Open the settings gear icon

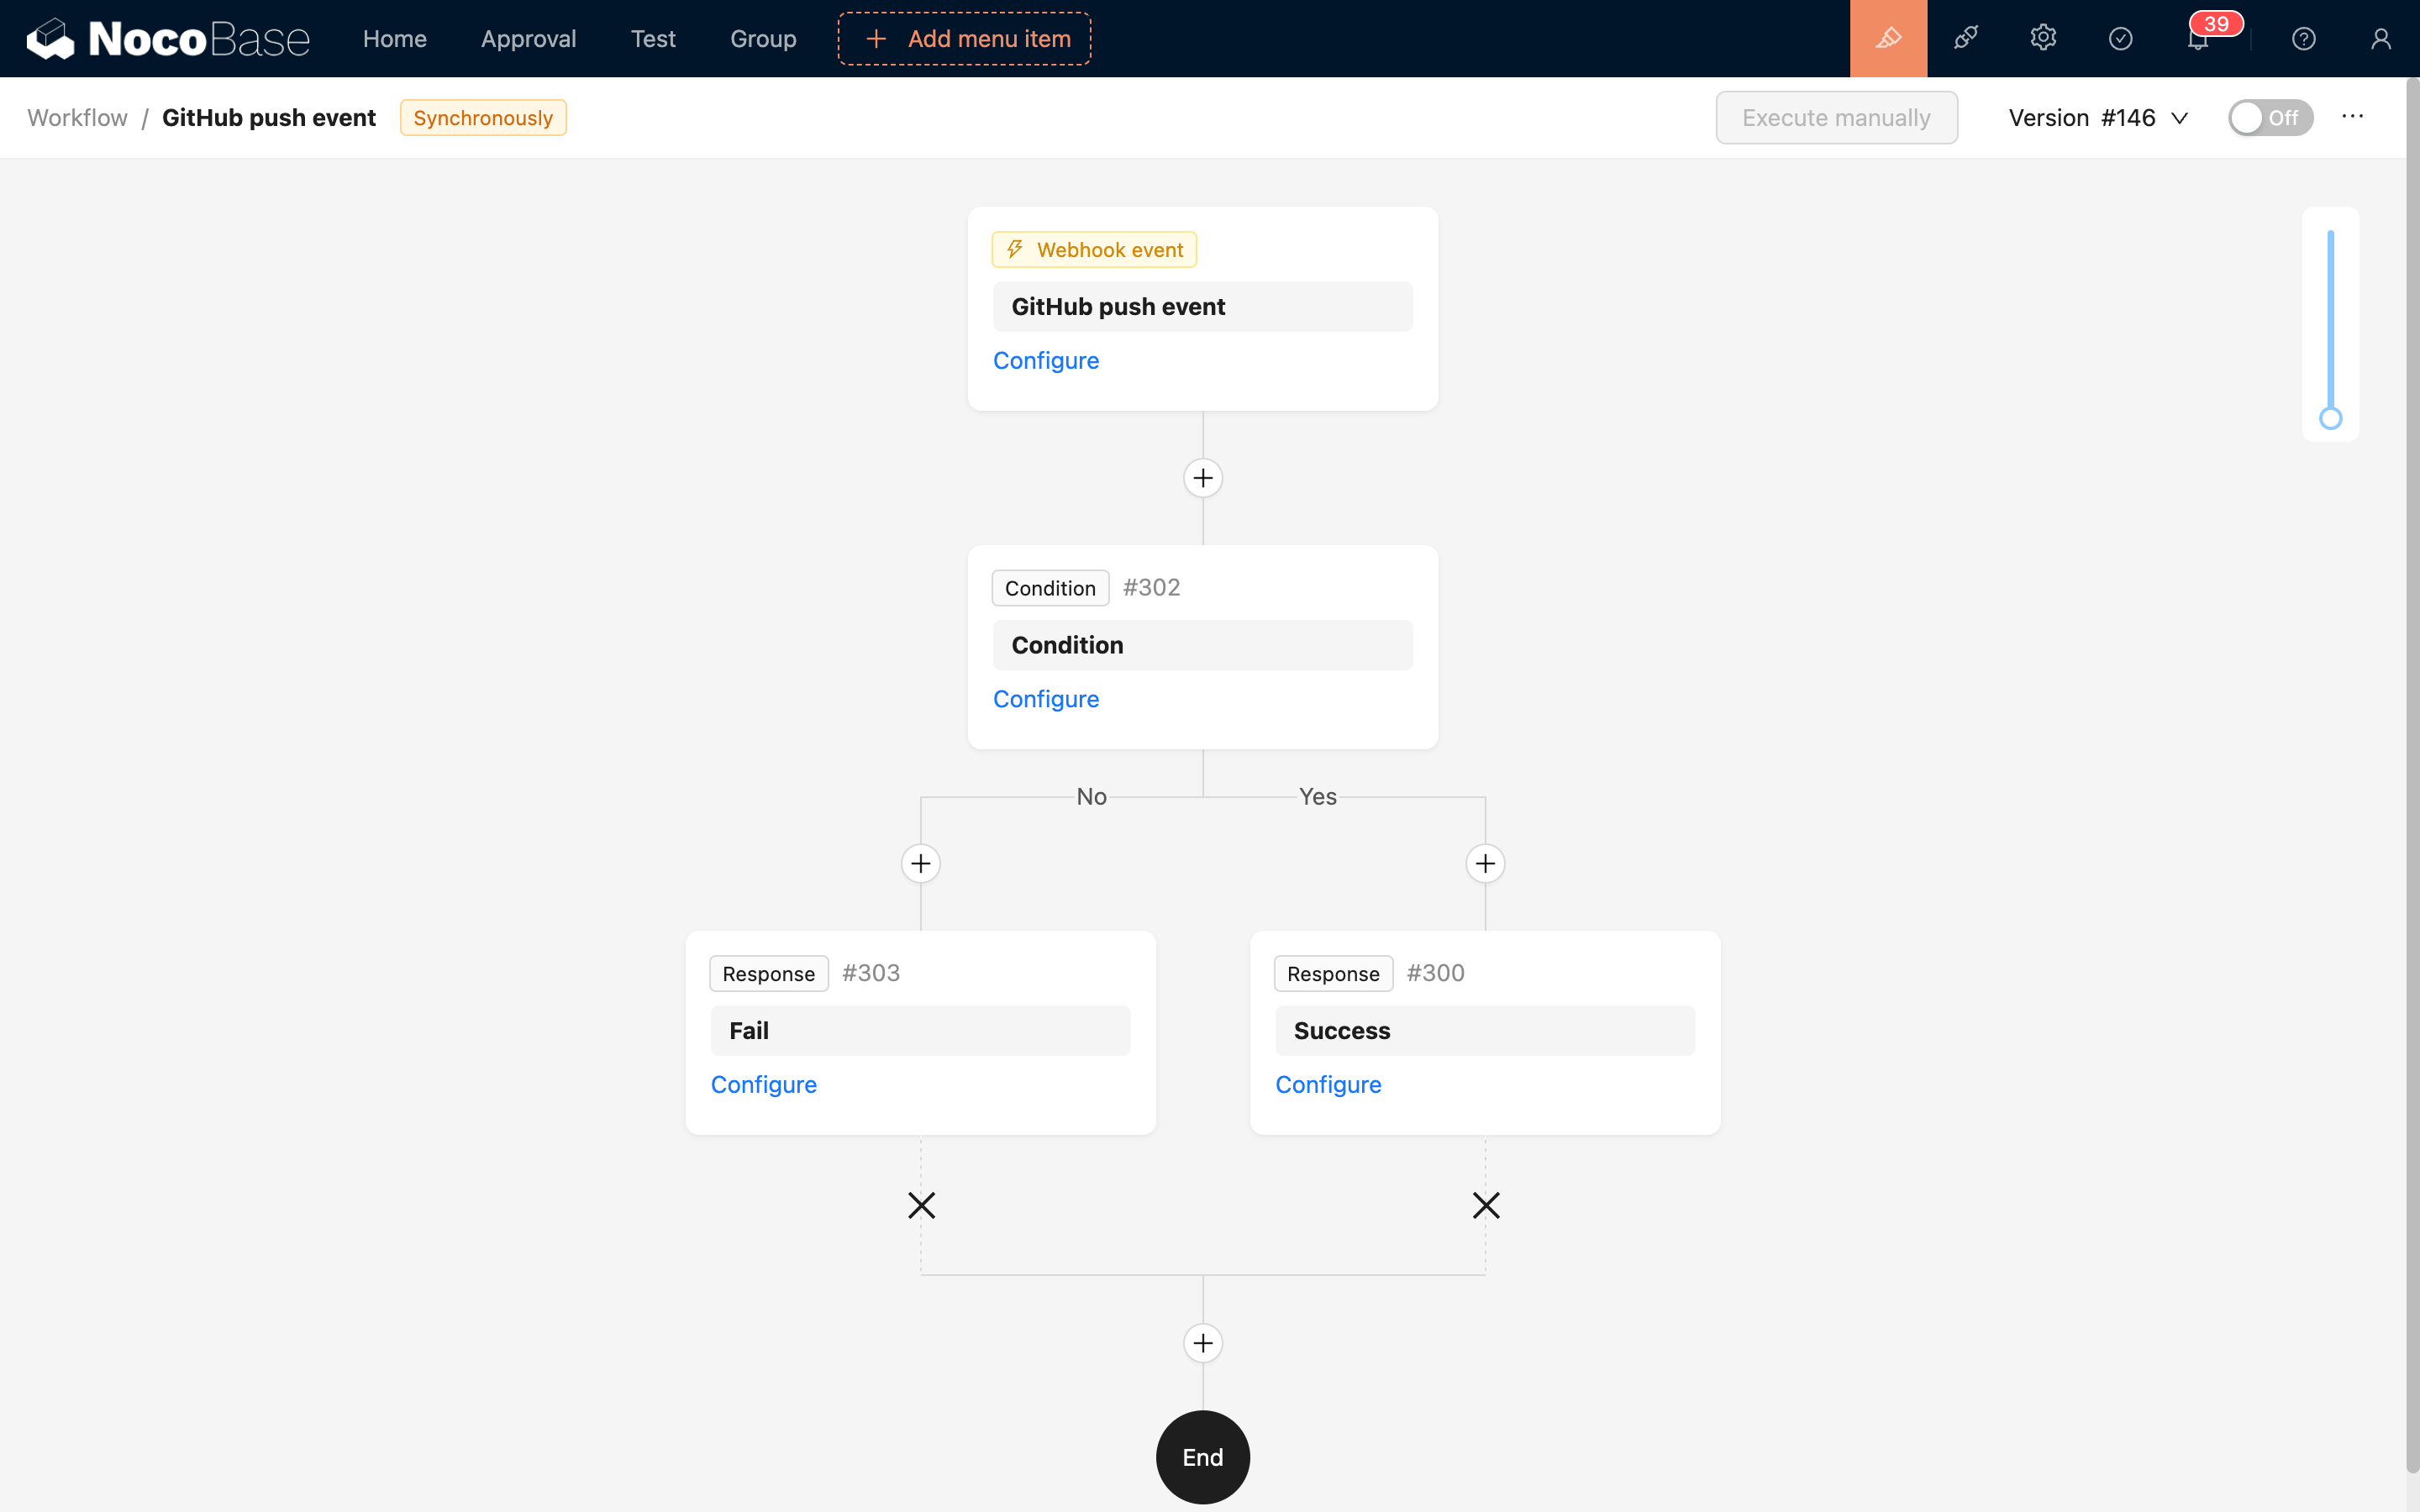click(2042, 38)
